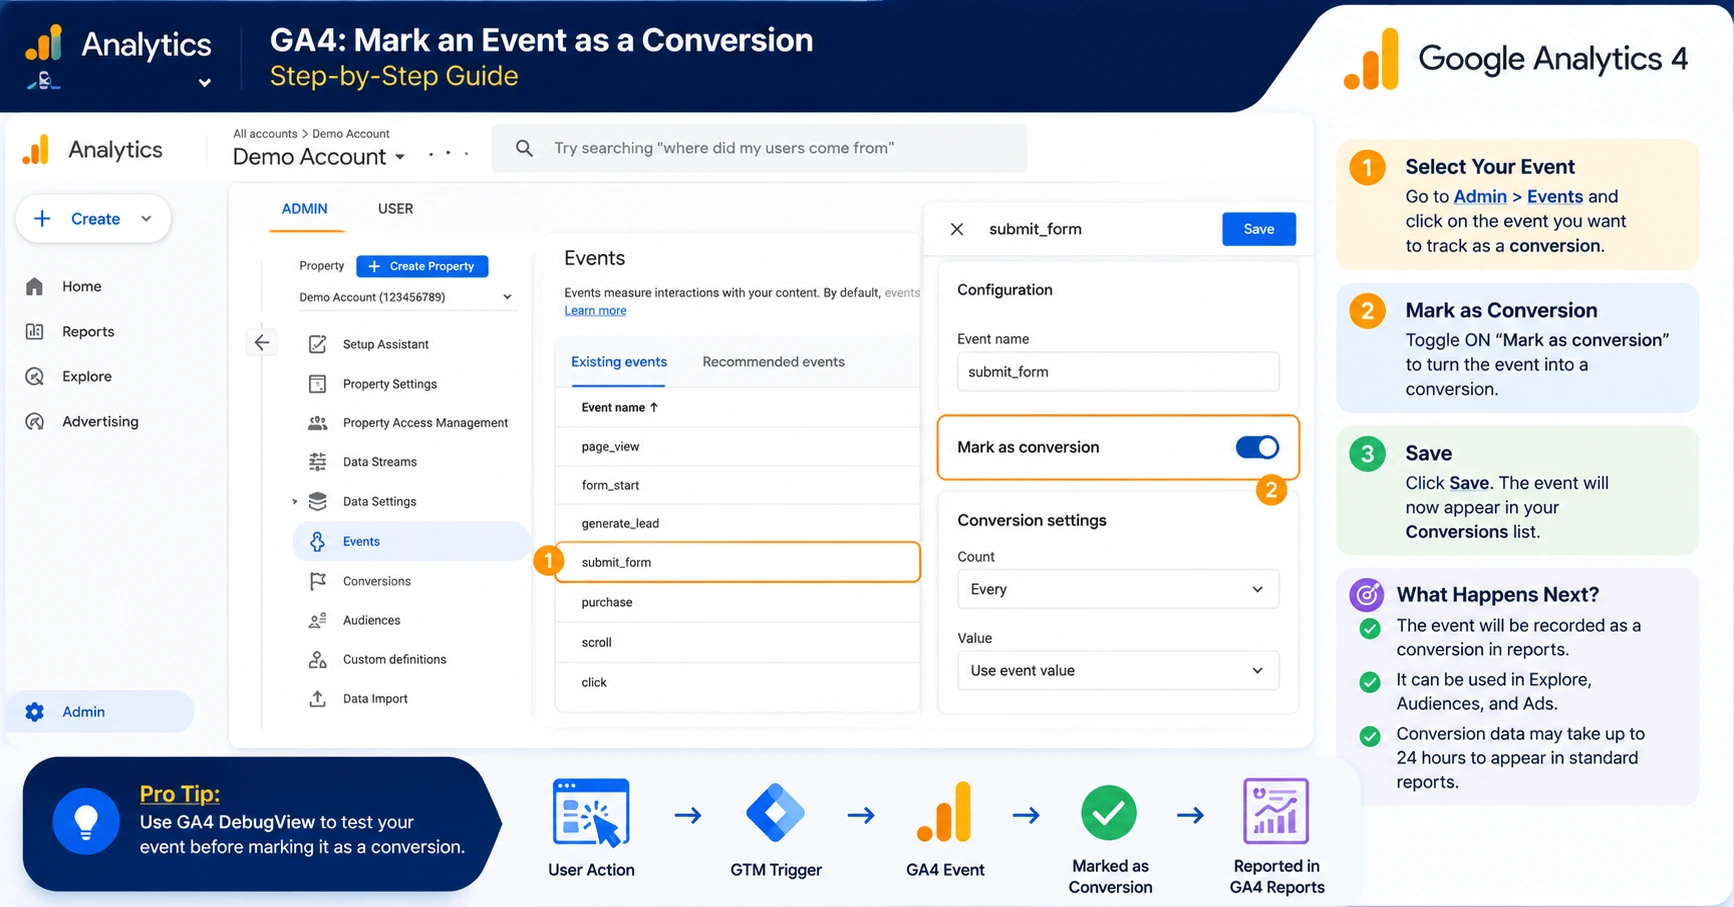
Task: Click the Learn more link
Action: coord(595,311)
